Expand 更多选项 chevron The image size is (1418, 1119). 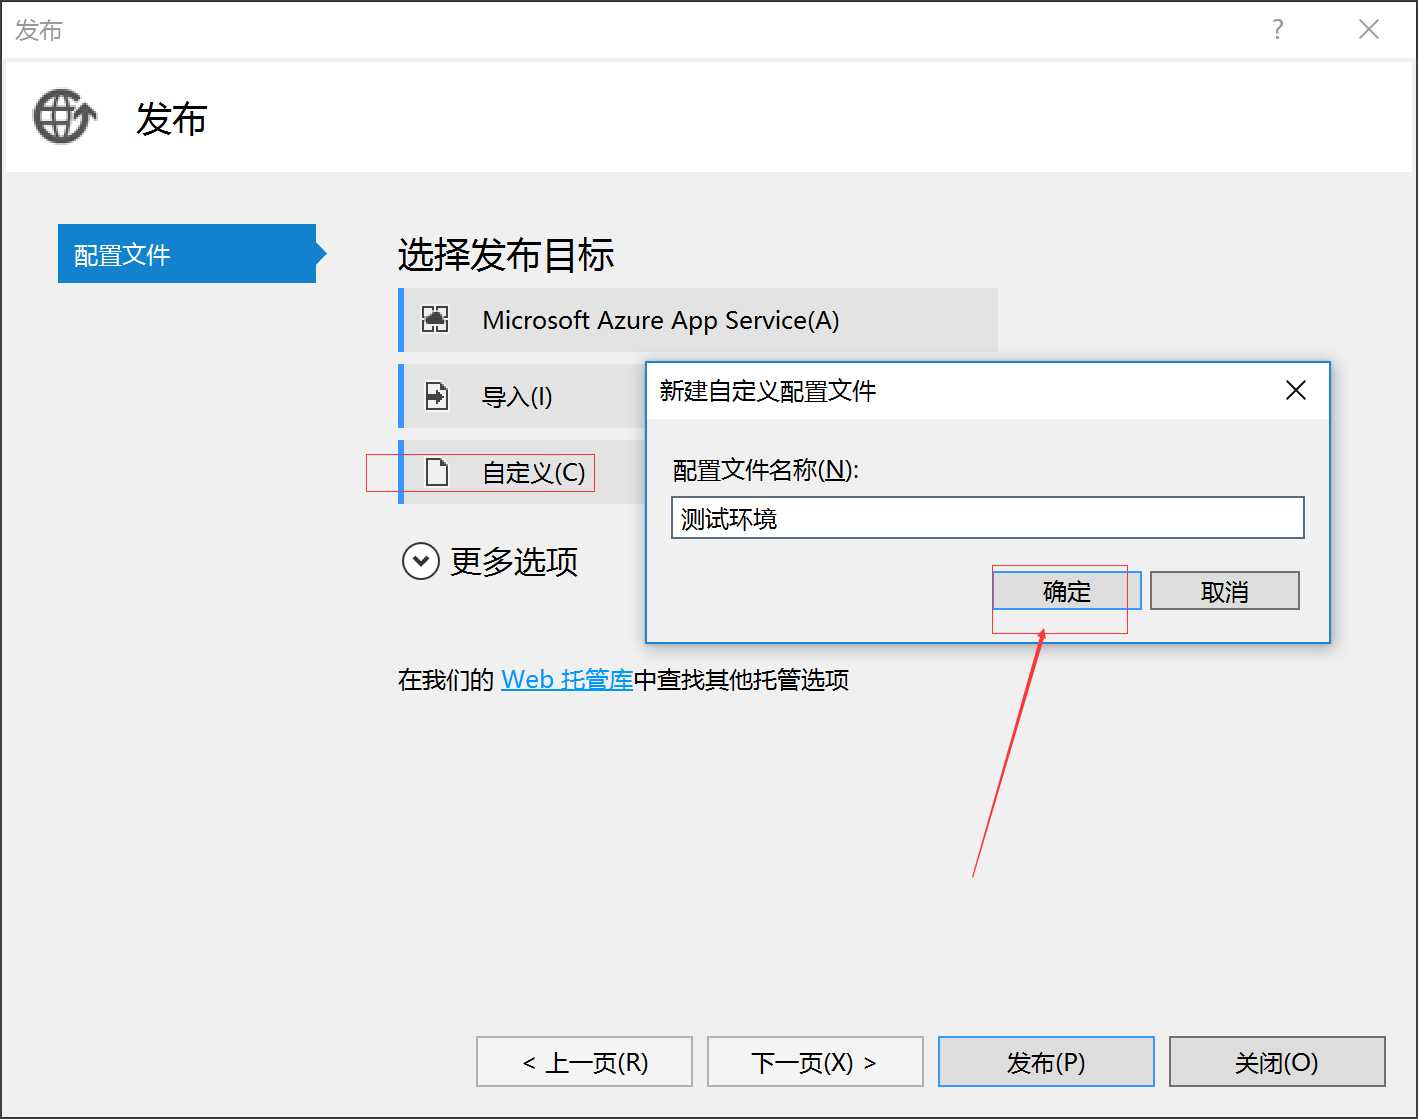(421, 561)
